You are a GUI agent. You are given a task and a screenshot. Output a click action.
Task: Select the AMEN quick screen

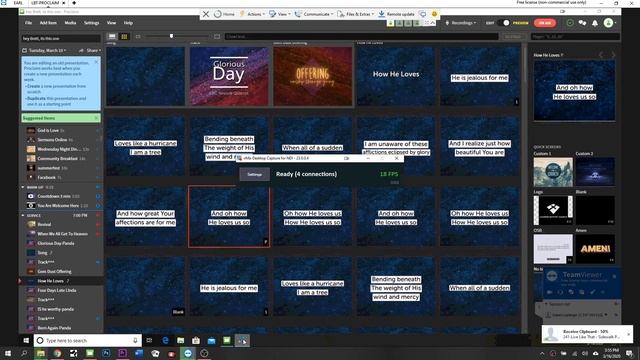[595, 249]
